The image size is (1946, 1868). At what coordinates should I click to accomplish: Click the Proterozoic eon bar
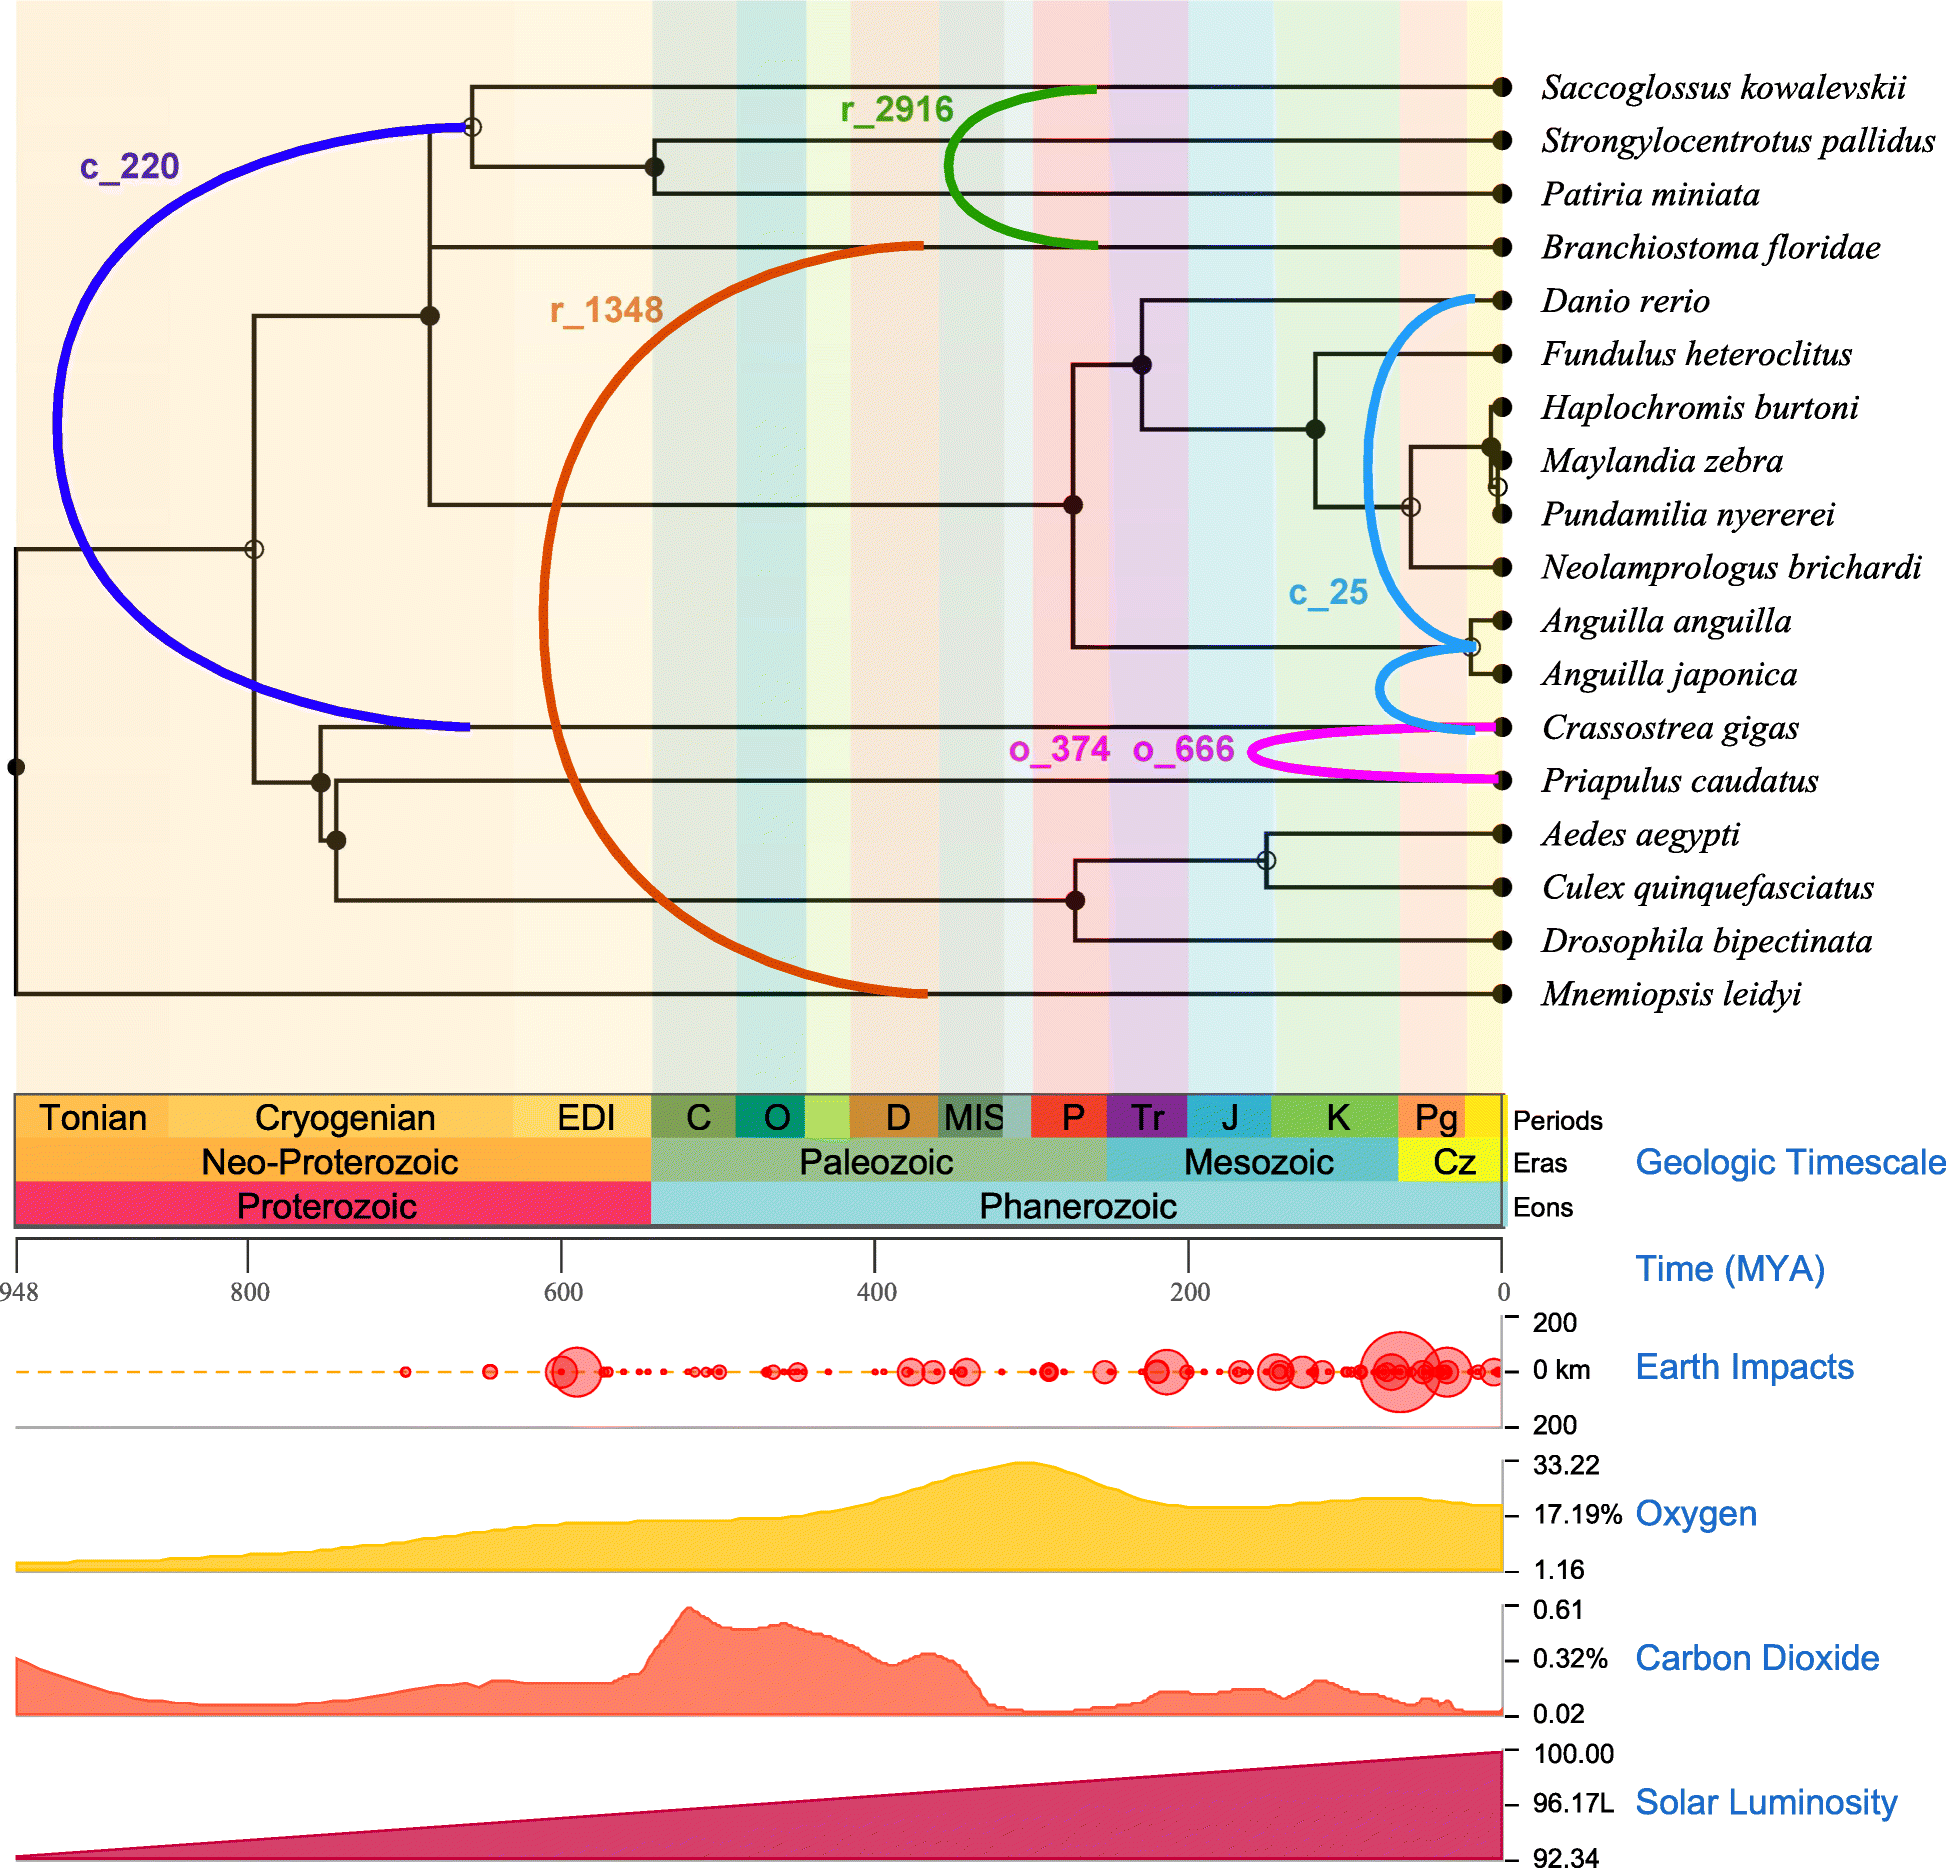tap(333, 1205)
